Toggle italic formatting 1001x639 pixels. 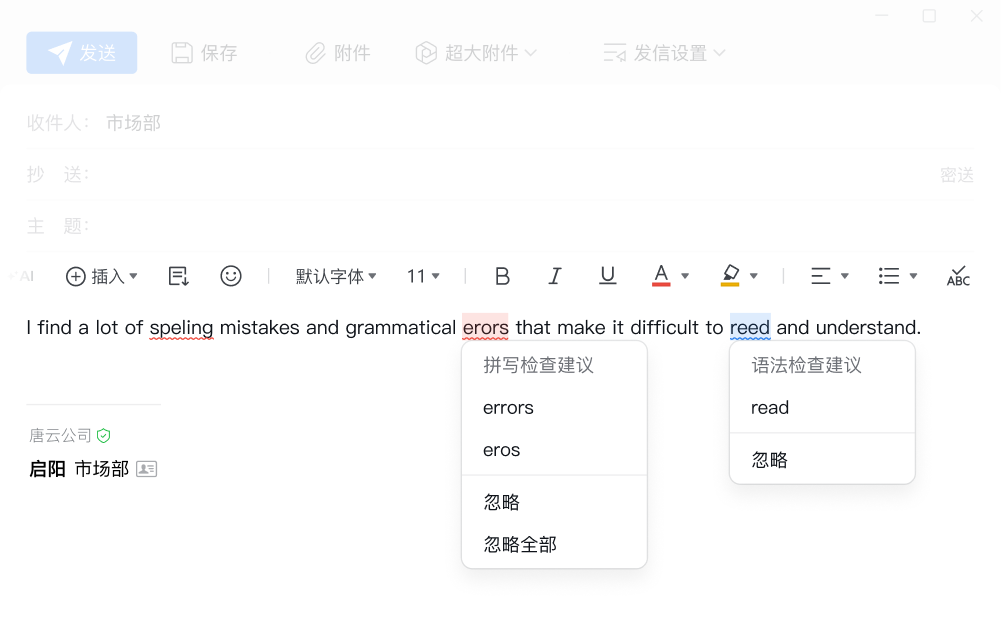[555, 276]
